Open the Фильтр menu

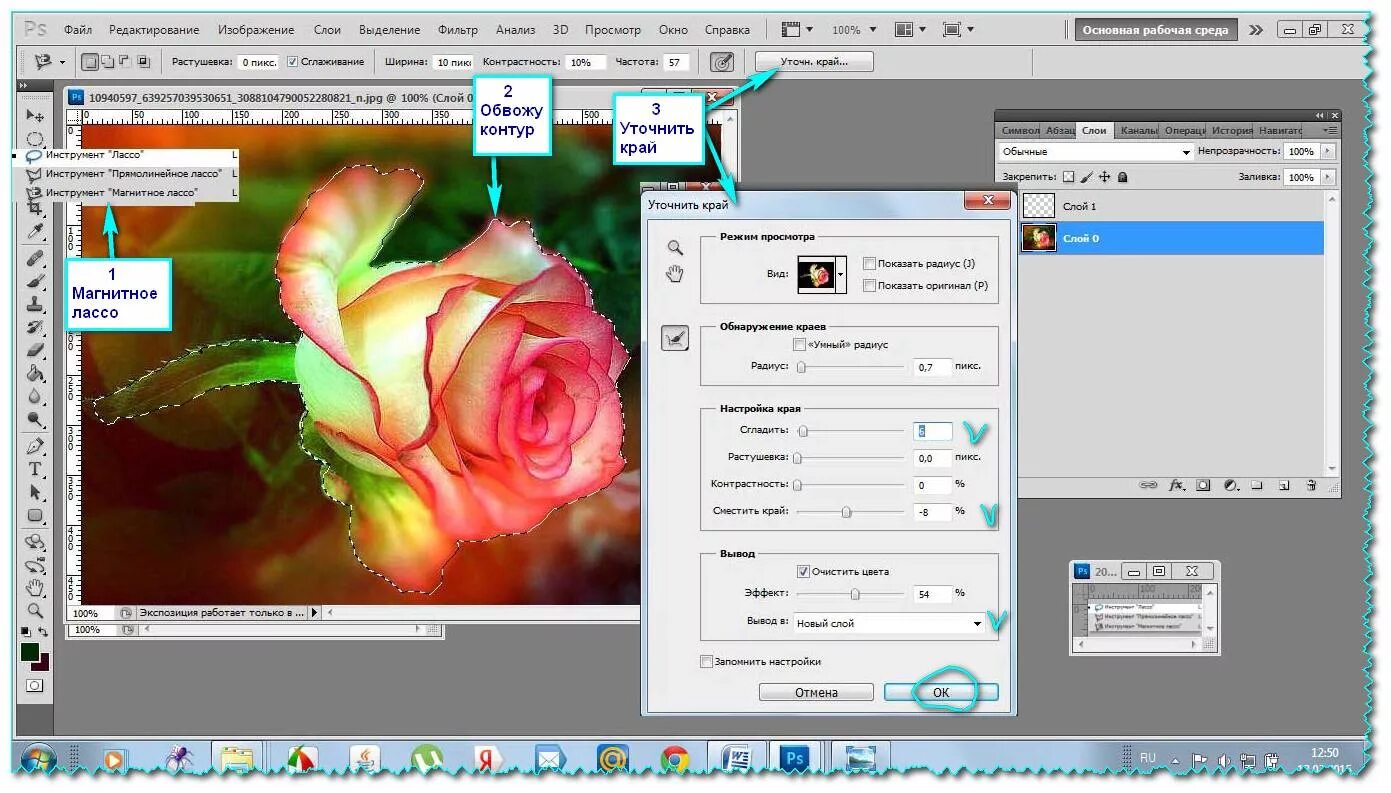pos(457,30)
